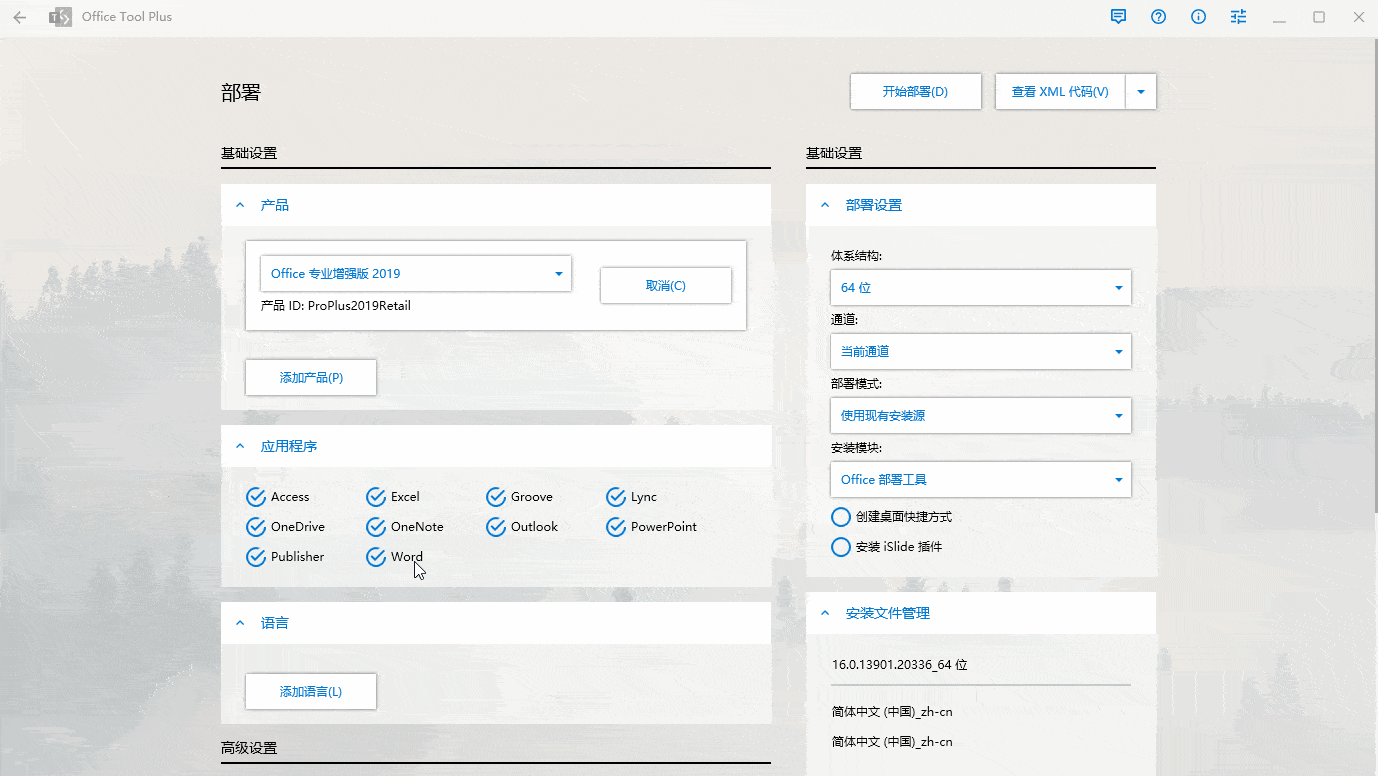1378x776 pixels.
Task: Collapse the 部署设置 section
Action: (825, 205)
